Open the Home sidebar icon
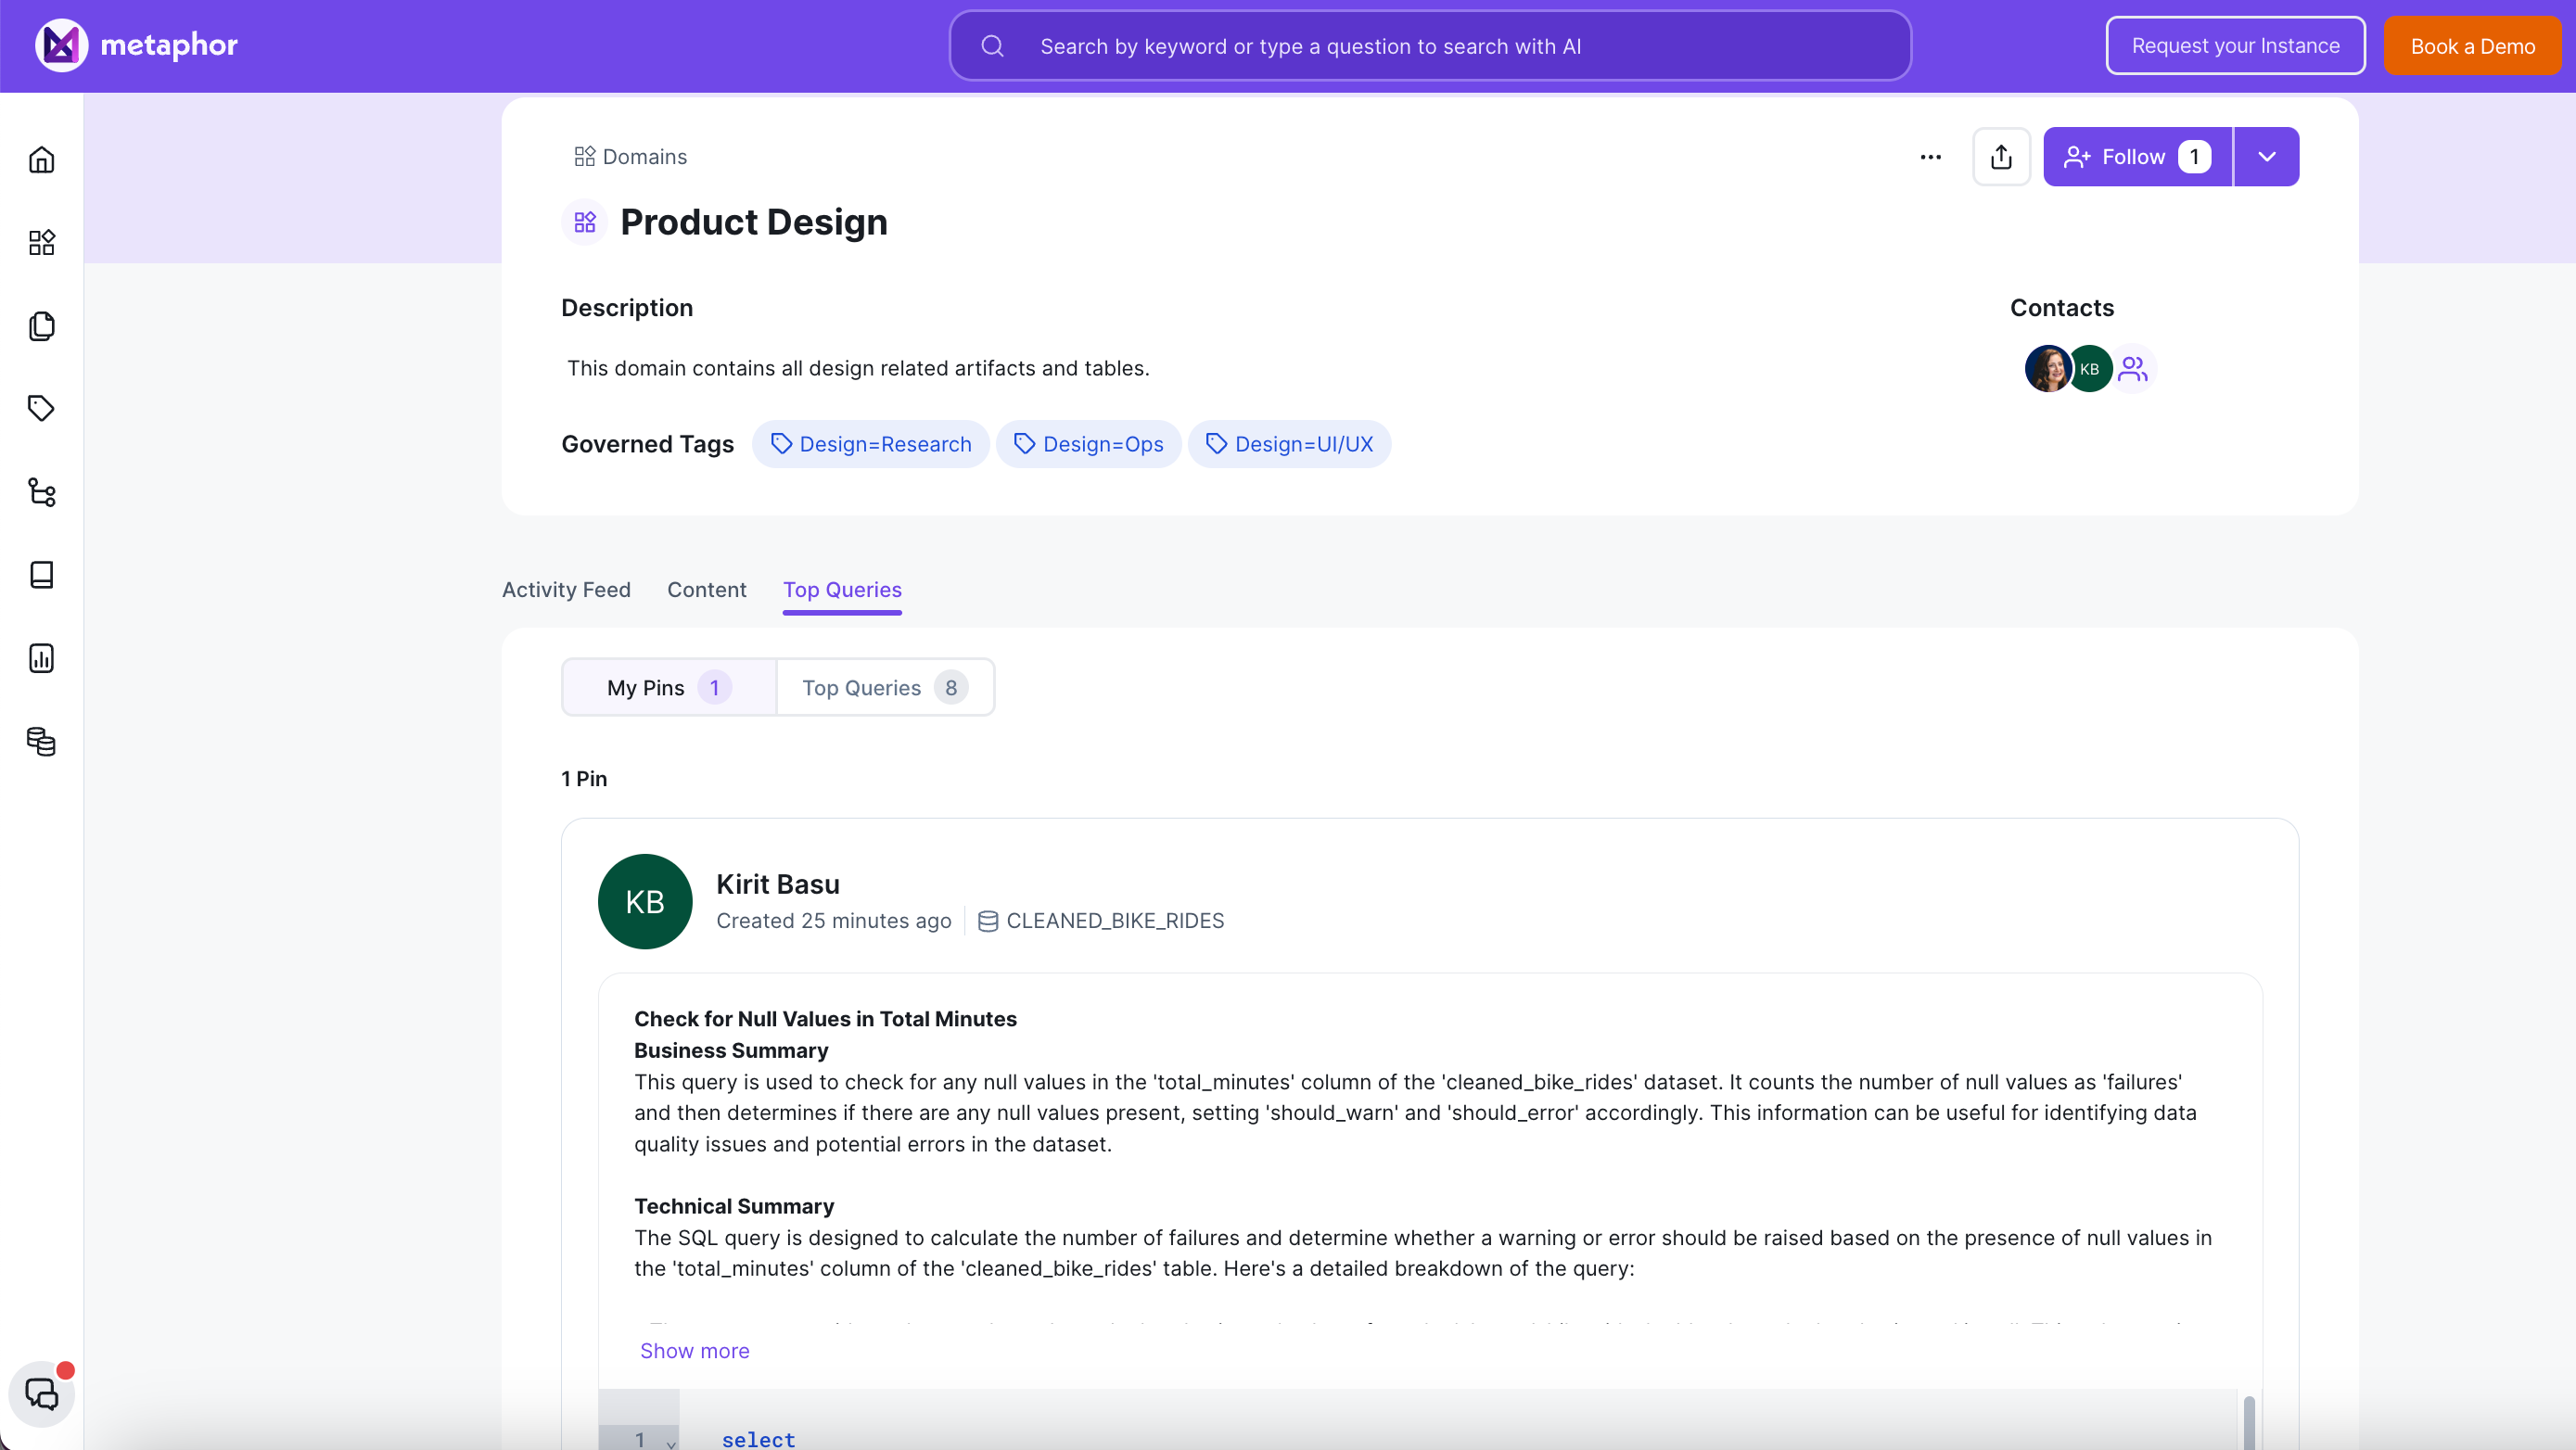The height and width of the screenshot is (1450, 2576). pyautogui.click(x=41, y=159)
